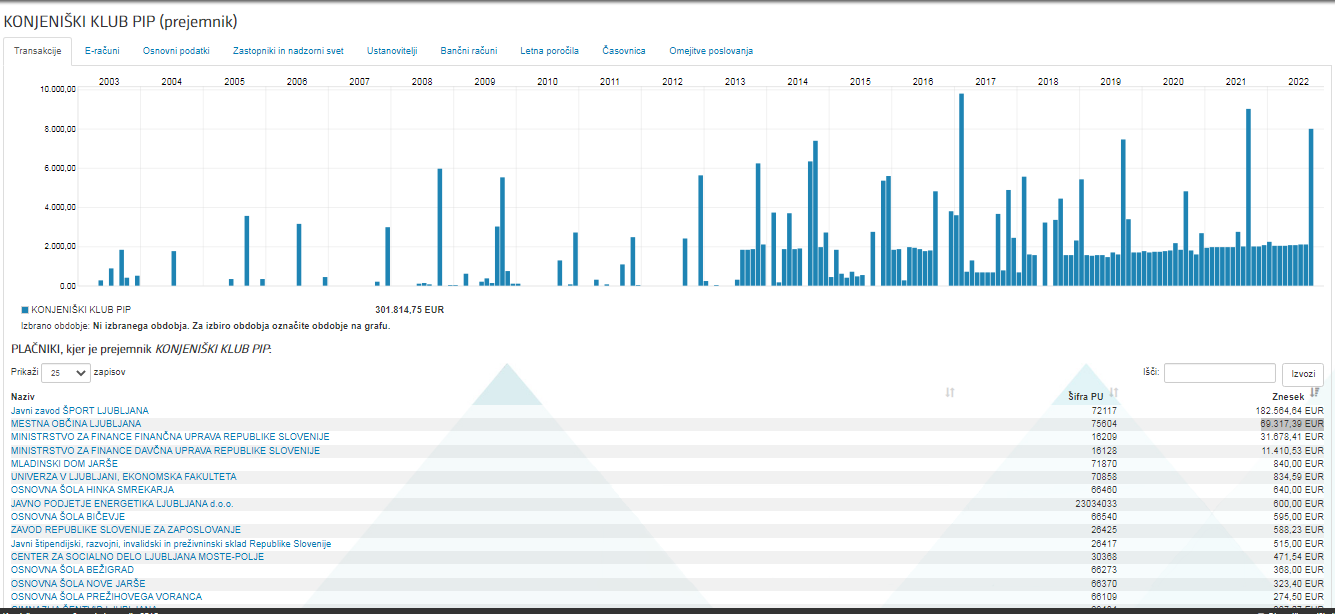1335x614 pixels.
Task: Select the 2022 year label on chart
Action: point(1298,81)
